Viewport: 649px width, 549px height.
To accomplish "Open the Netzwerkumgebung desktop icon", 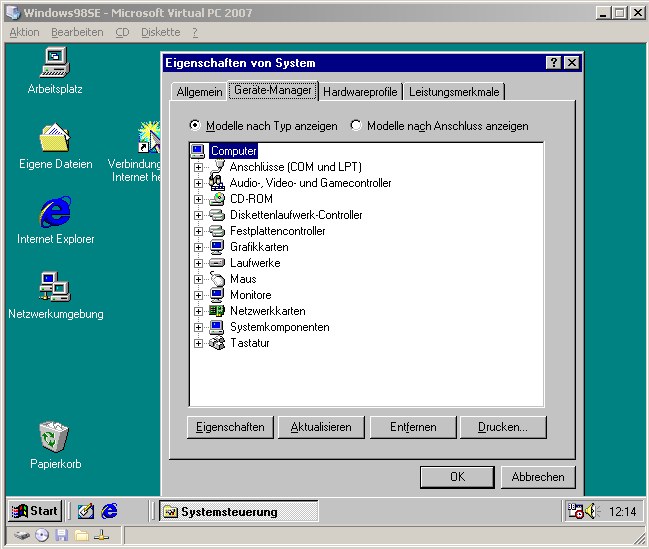I will [x=55, y=287].
